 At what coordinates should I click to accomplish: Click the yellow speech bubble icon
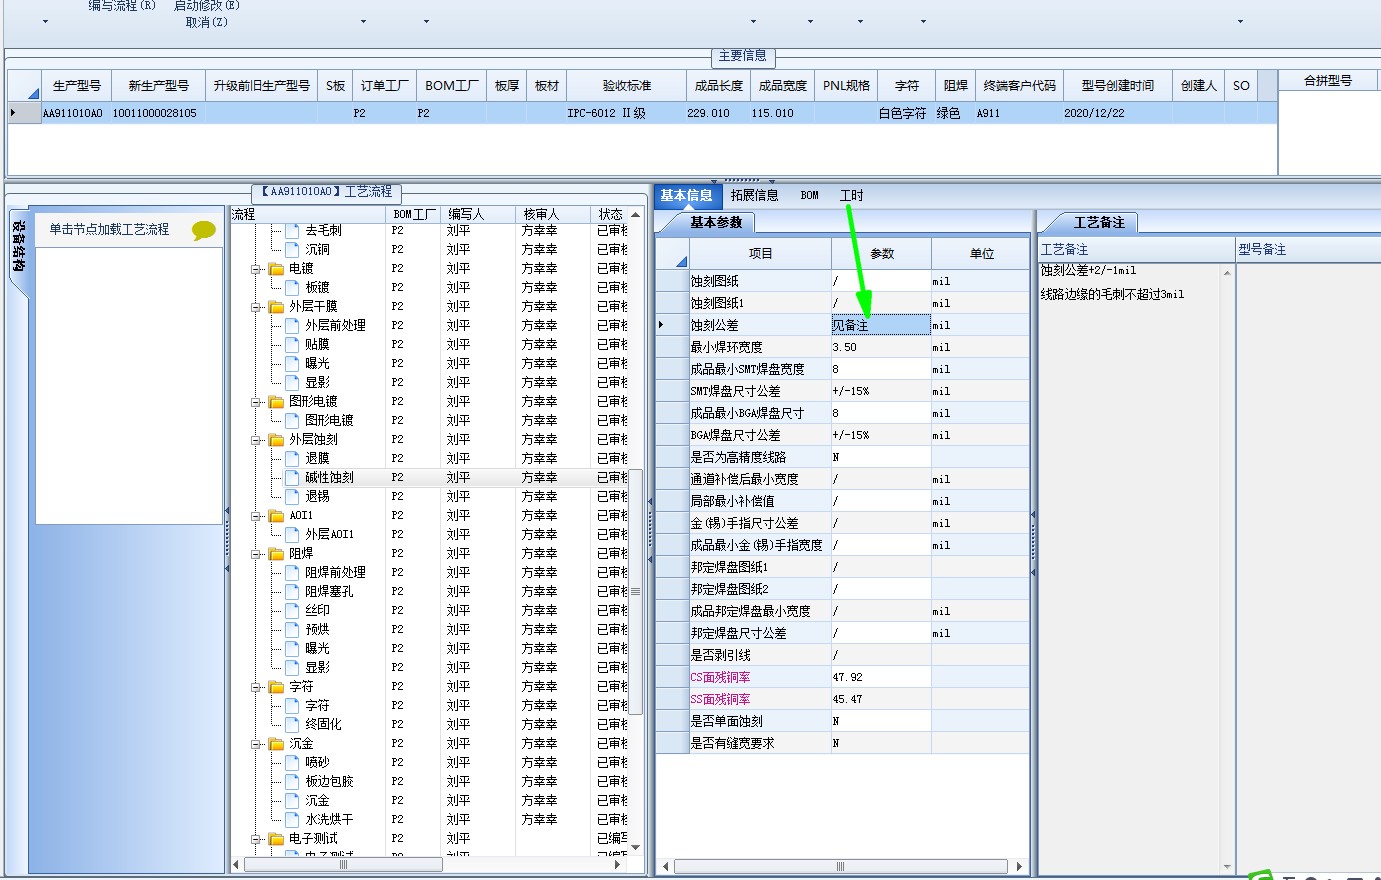(x=203, y=231)
